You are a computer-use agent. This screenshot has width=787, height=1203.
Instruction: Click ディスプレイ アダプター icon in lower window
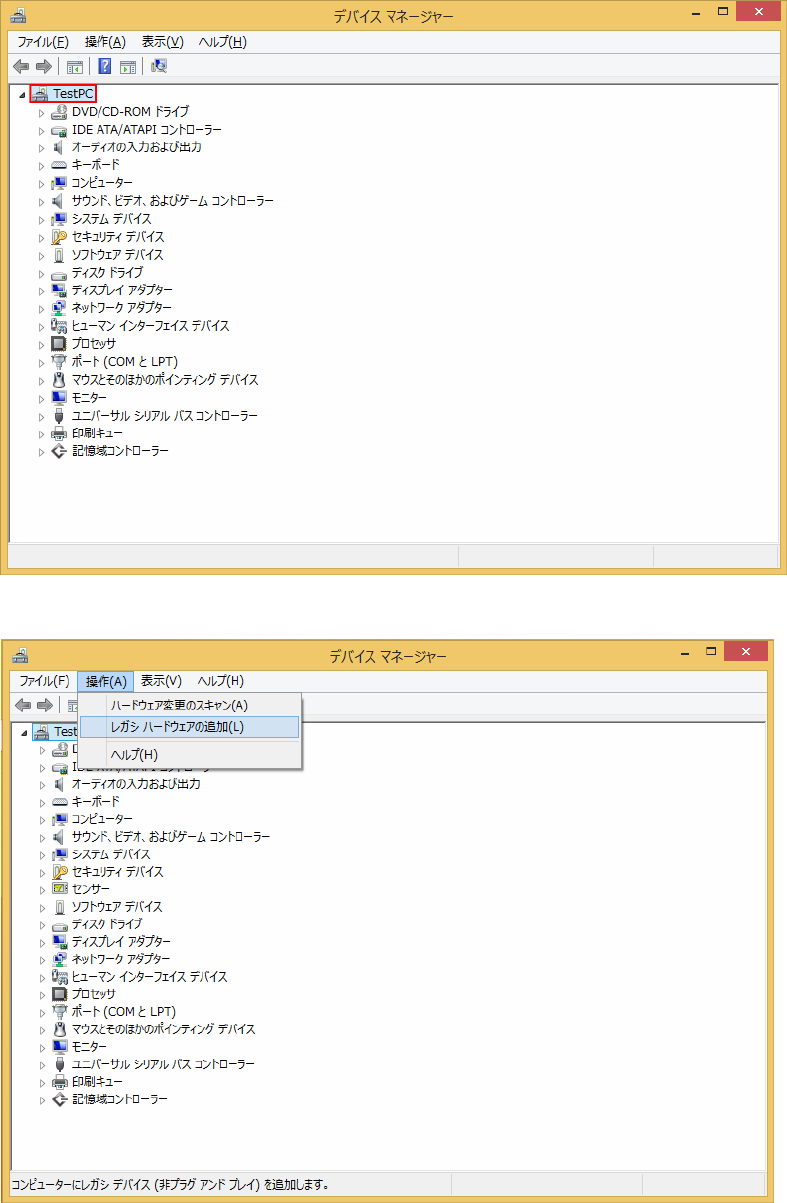[x=59, y=942]
